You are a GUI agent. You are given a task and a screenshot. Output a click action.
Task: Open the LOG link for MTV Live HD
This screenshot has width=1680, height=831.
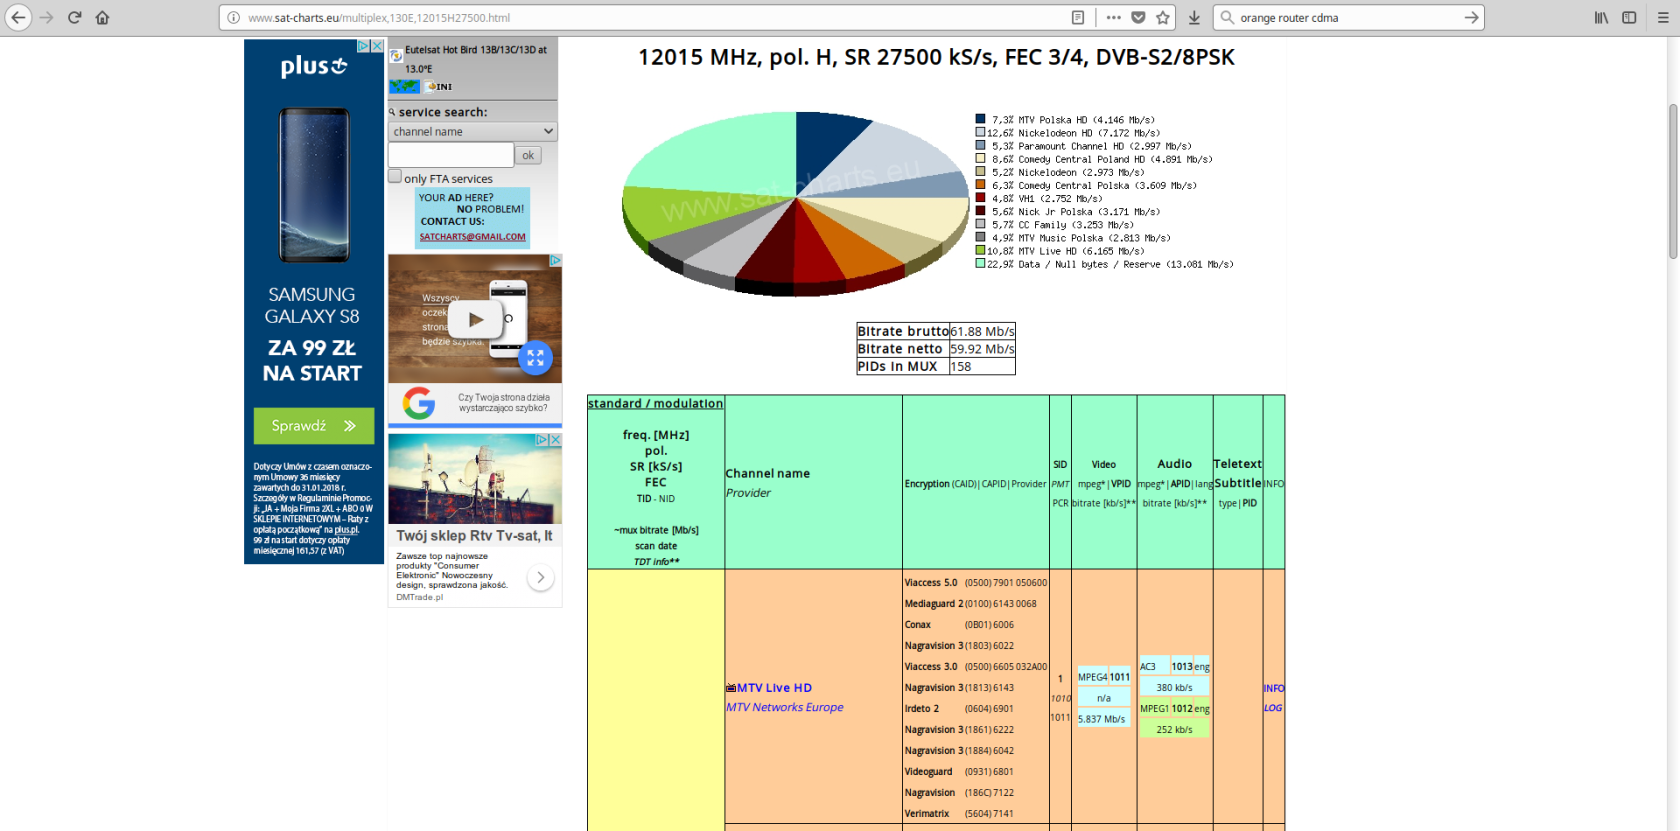1272,708
